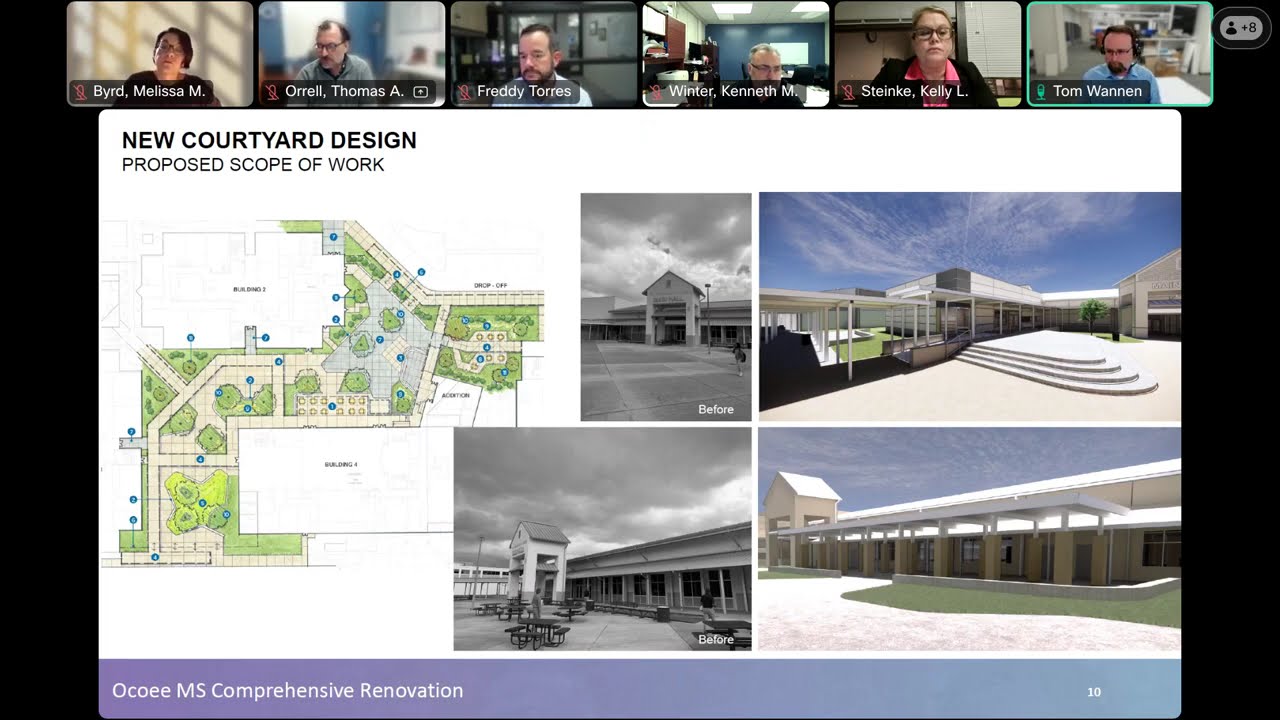The height and width of the screenshot is (720, 1280).
Task: Click the 'Freddy Torres' name label
Action: pyautogui.click(x=524, y=91)
